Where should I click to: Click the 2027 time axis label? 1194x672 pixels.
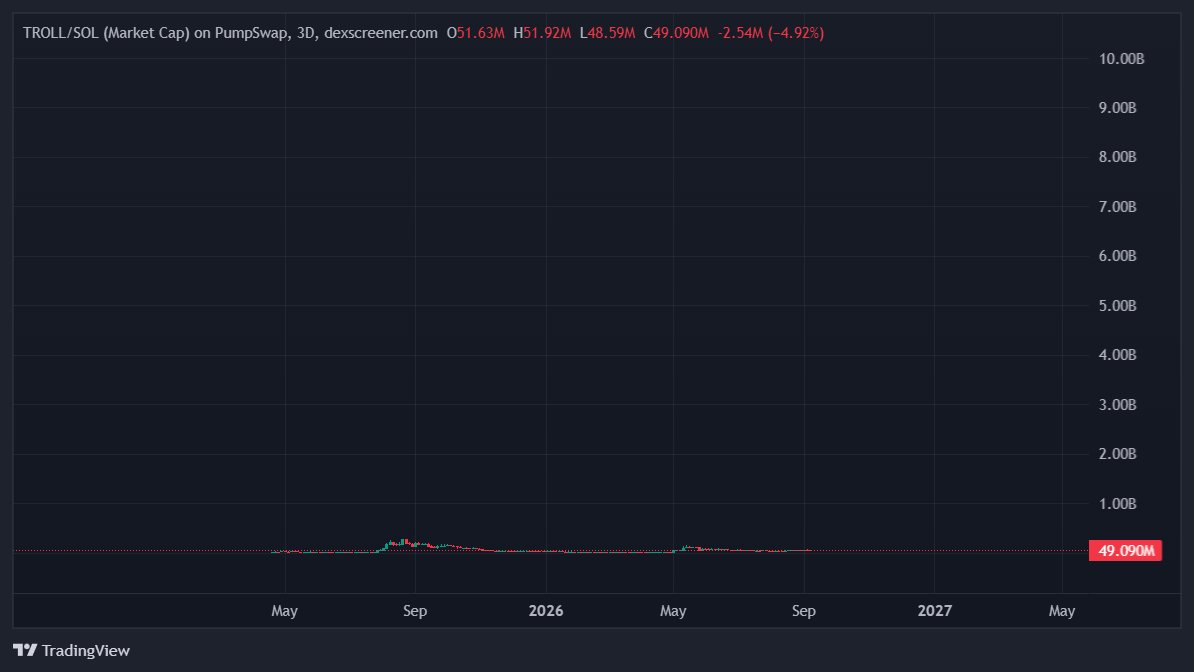[934, 610]
